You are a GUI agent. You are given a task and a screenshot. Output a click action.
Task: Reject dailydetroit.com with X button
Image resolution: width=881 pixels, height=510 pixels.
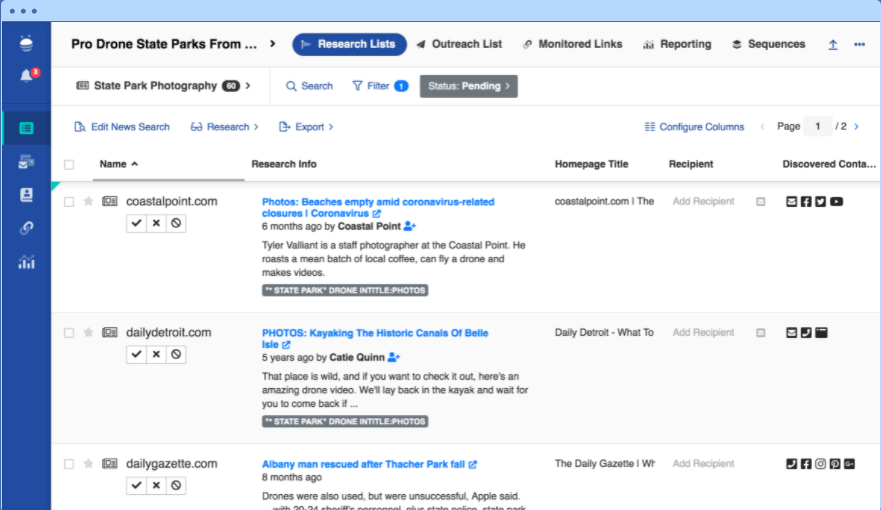point(156,354)
